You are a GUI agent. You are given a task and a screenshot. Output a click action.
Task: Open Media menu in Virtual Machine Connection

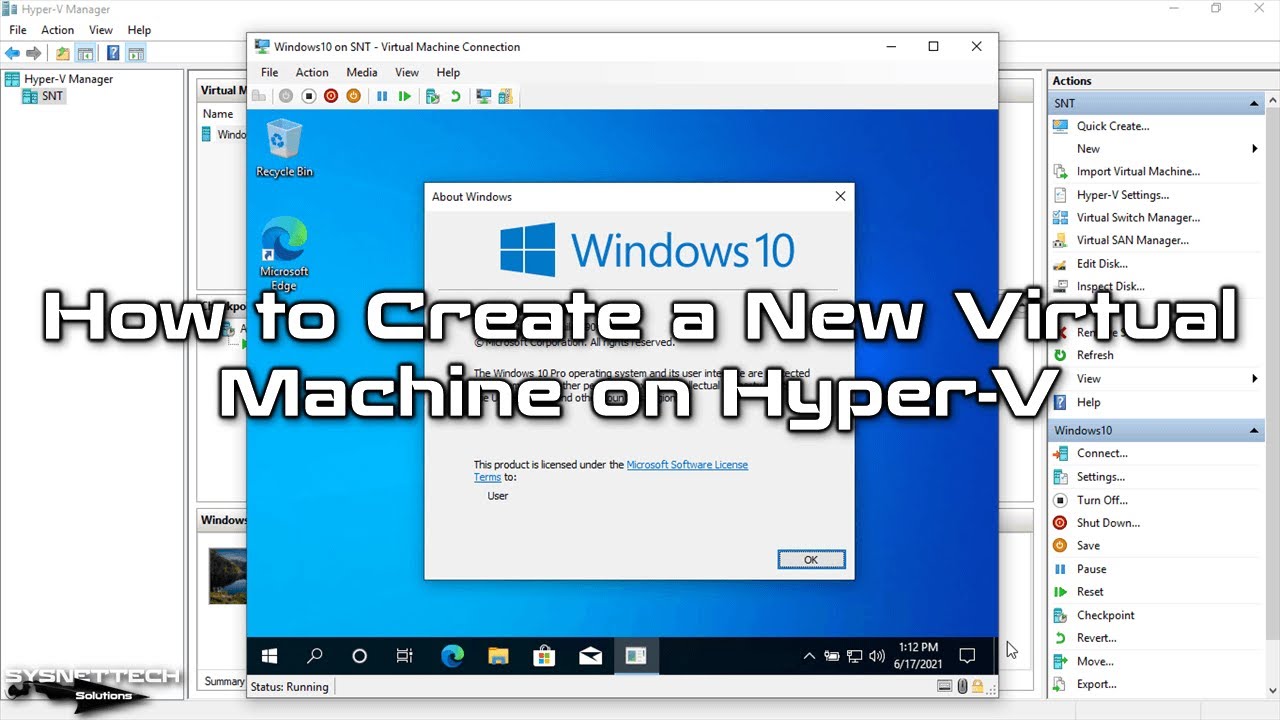(362, 72)
